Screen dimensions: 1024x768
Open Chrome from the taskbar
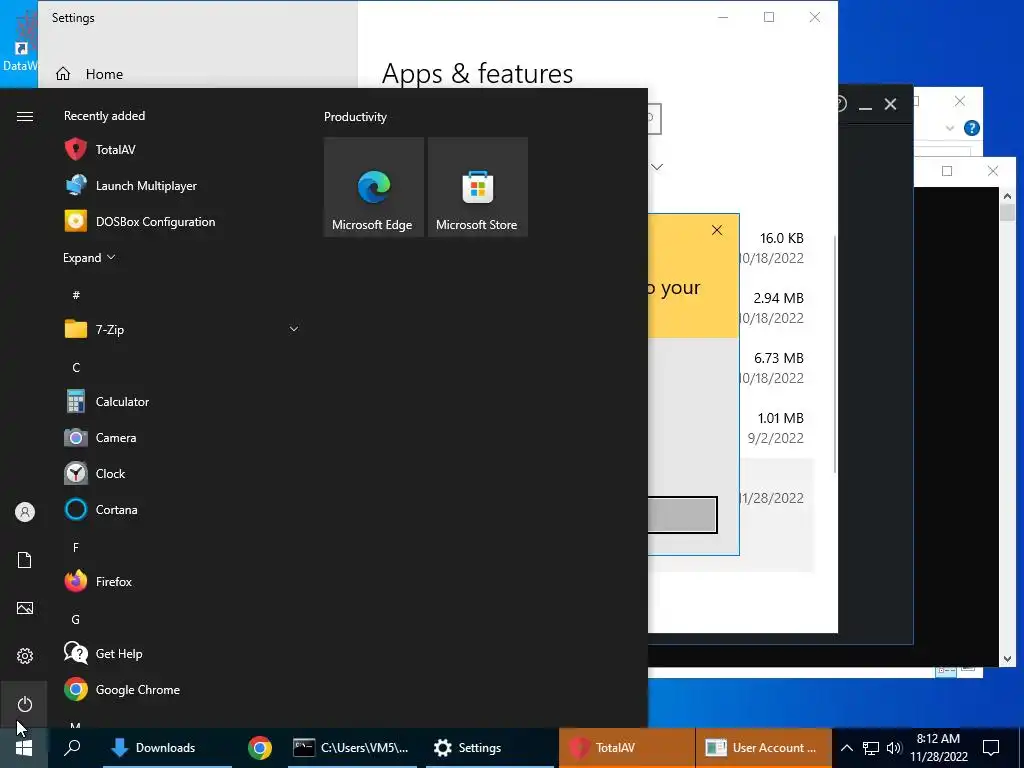pos(260,748)
